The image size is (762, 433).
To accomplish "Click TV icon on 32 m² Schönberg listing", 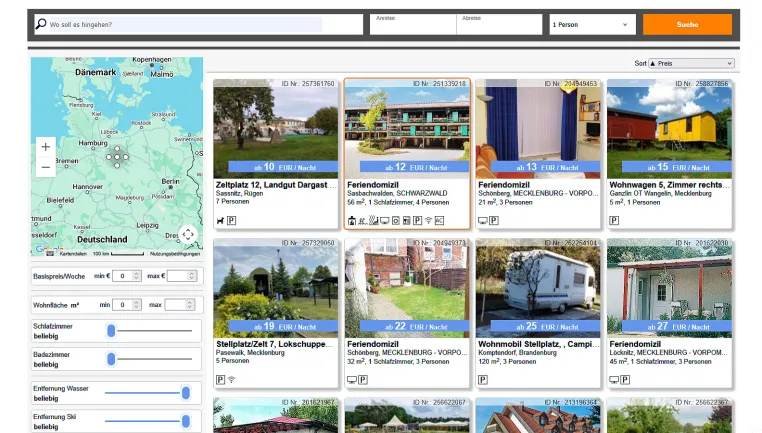I will tap(352, 380).
